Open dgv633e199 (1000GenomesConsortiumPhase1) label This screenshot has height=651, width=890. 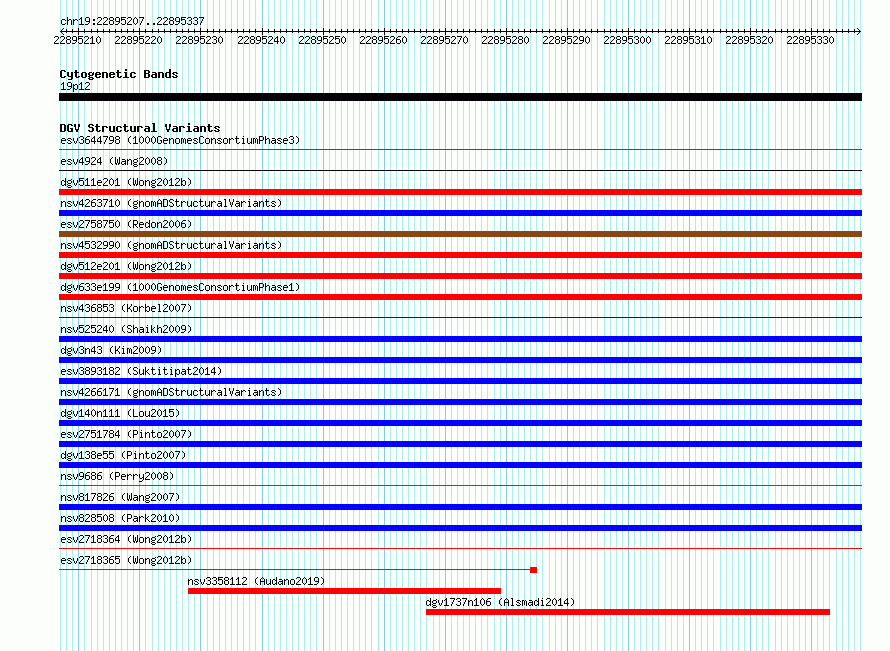click(180, 287)
